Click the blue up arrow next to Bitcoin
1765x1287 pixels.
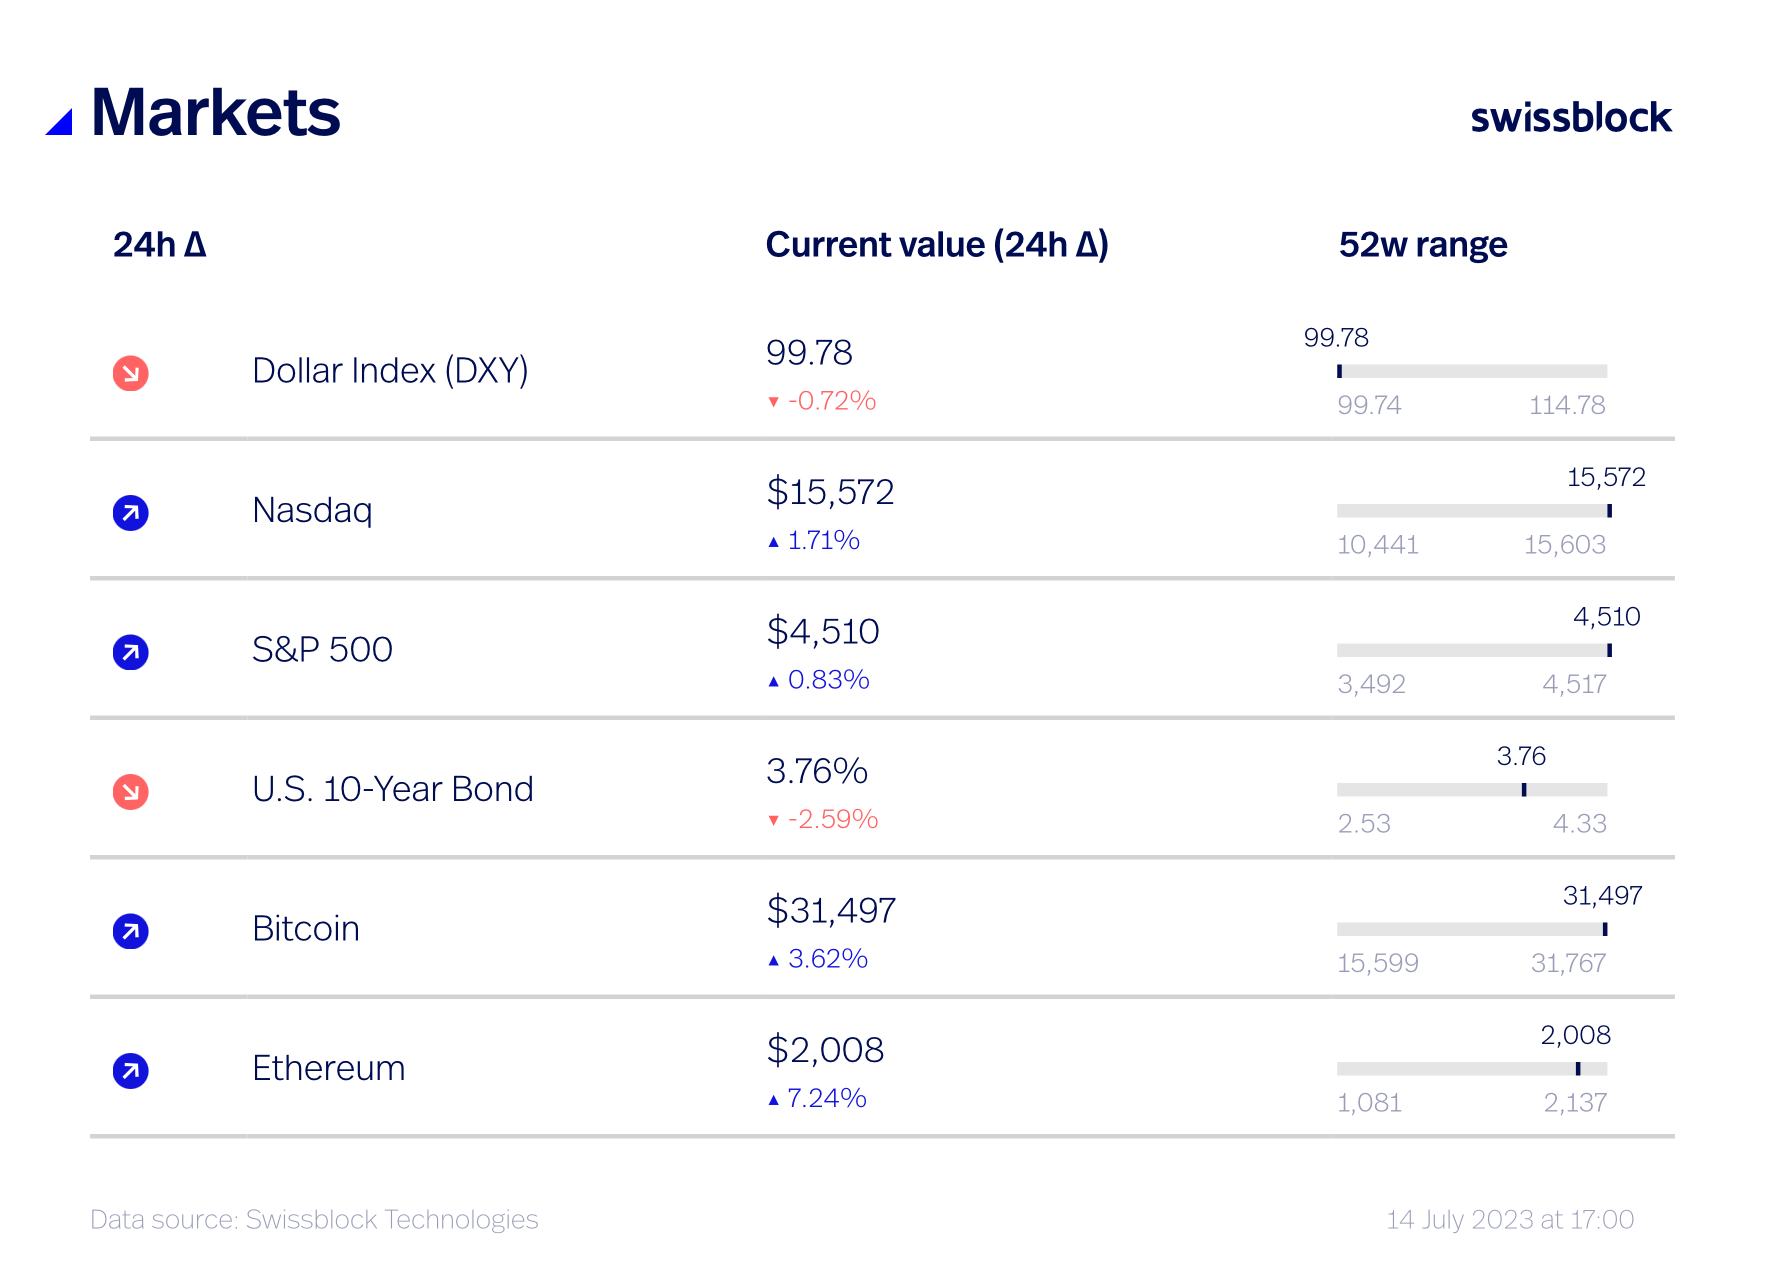(130, 931)
